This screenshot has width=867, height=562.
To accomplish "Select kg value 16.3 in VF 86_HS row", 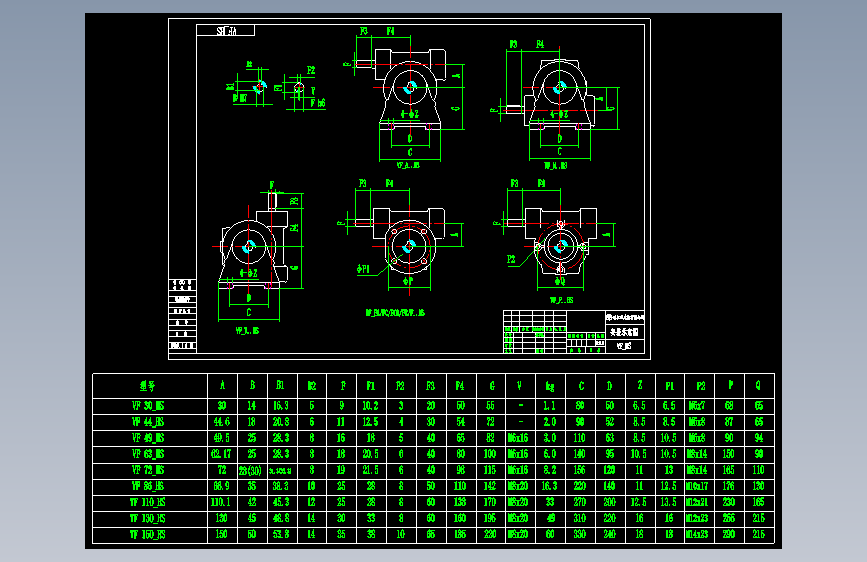I will point(549,486).
